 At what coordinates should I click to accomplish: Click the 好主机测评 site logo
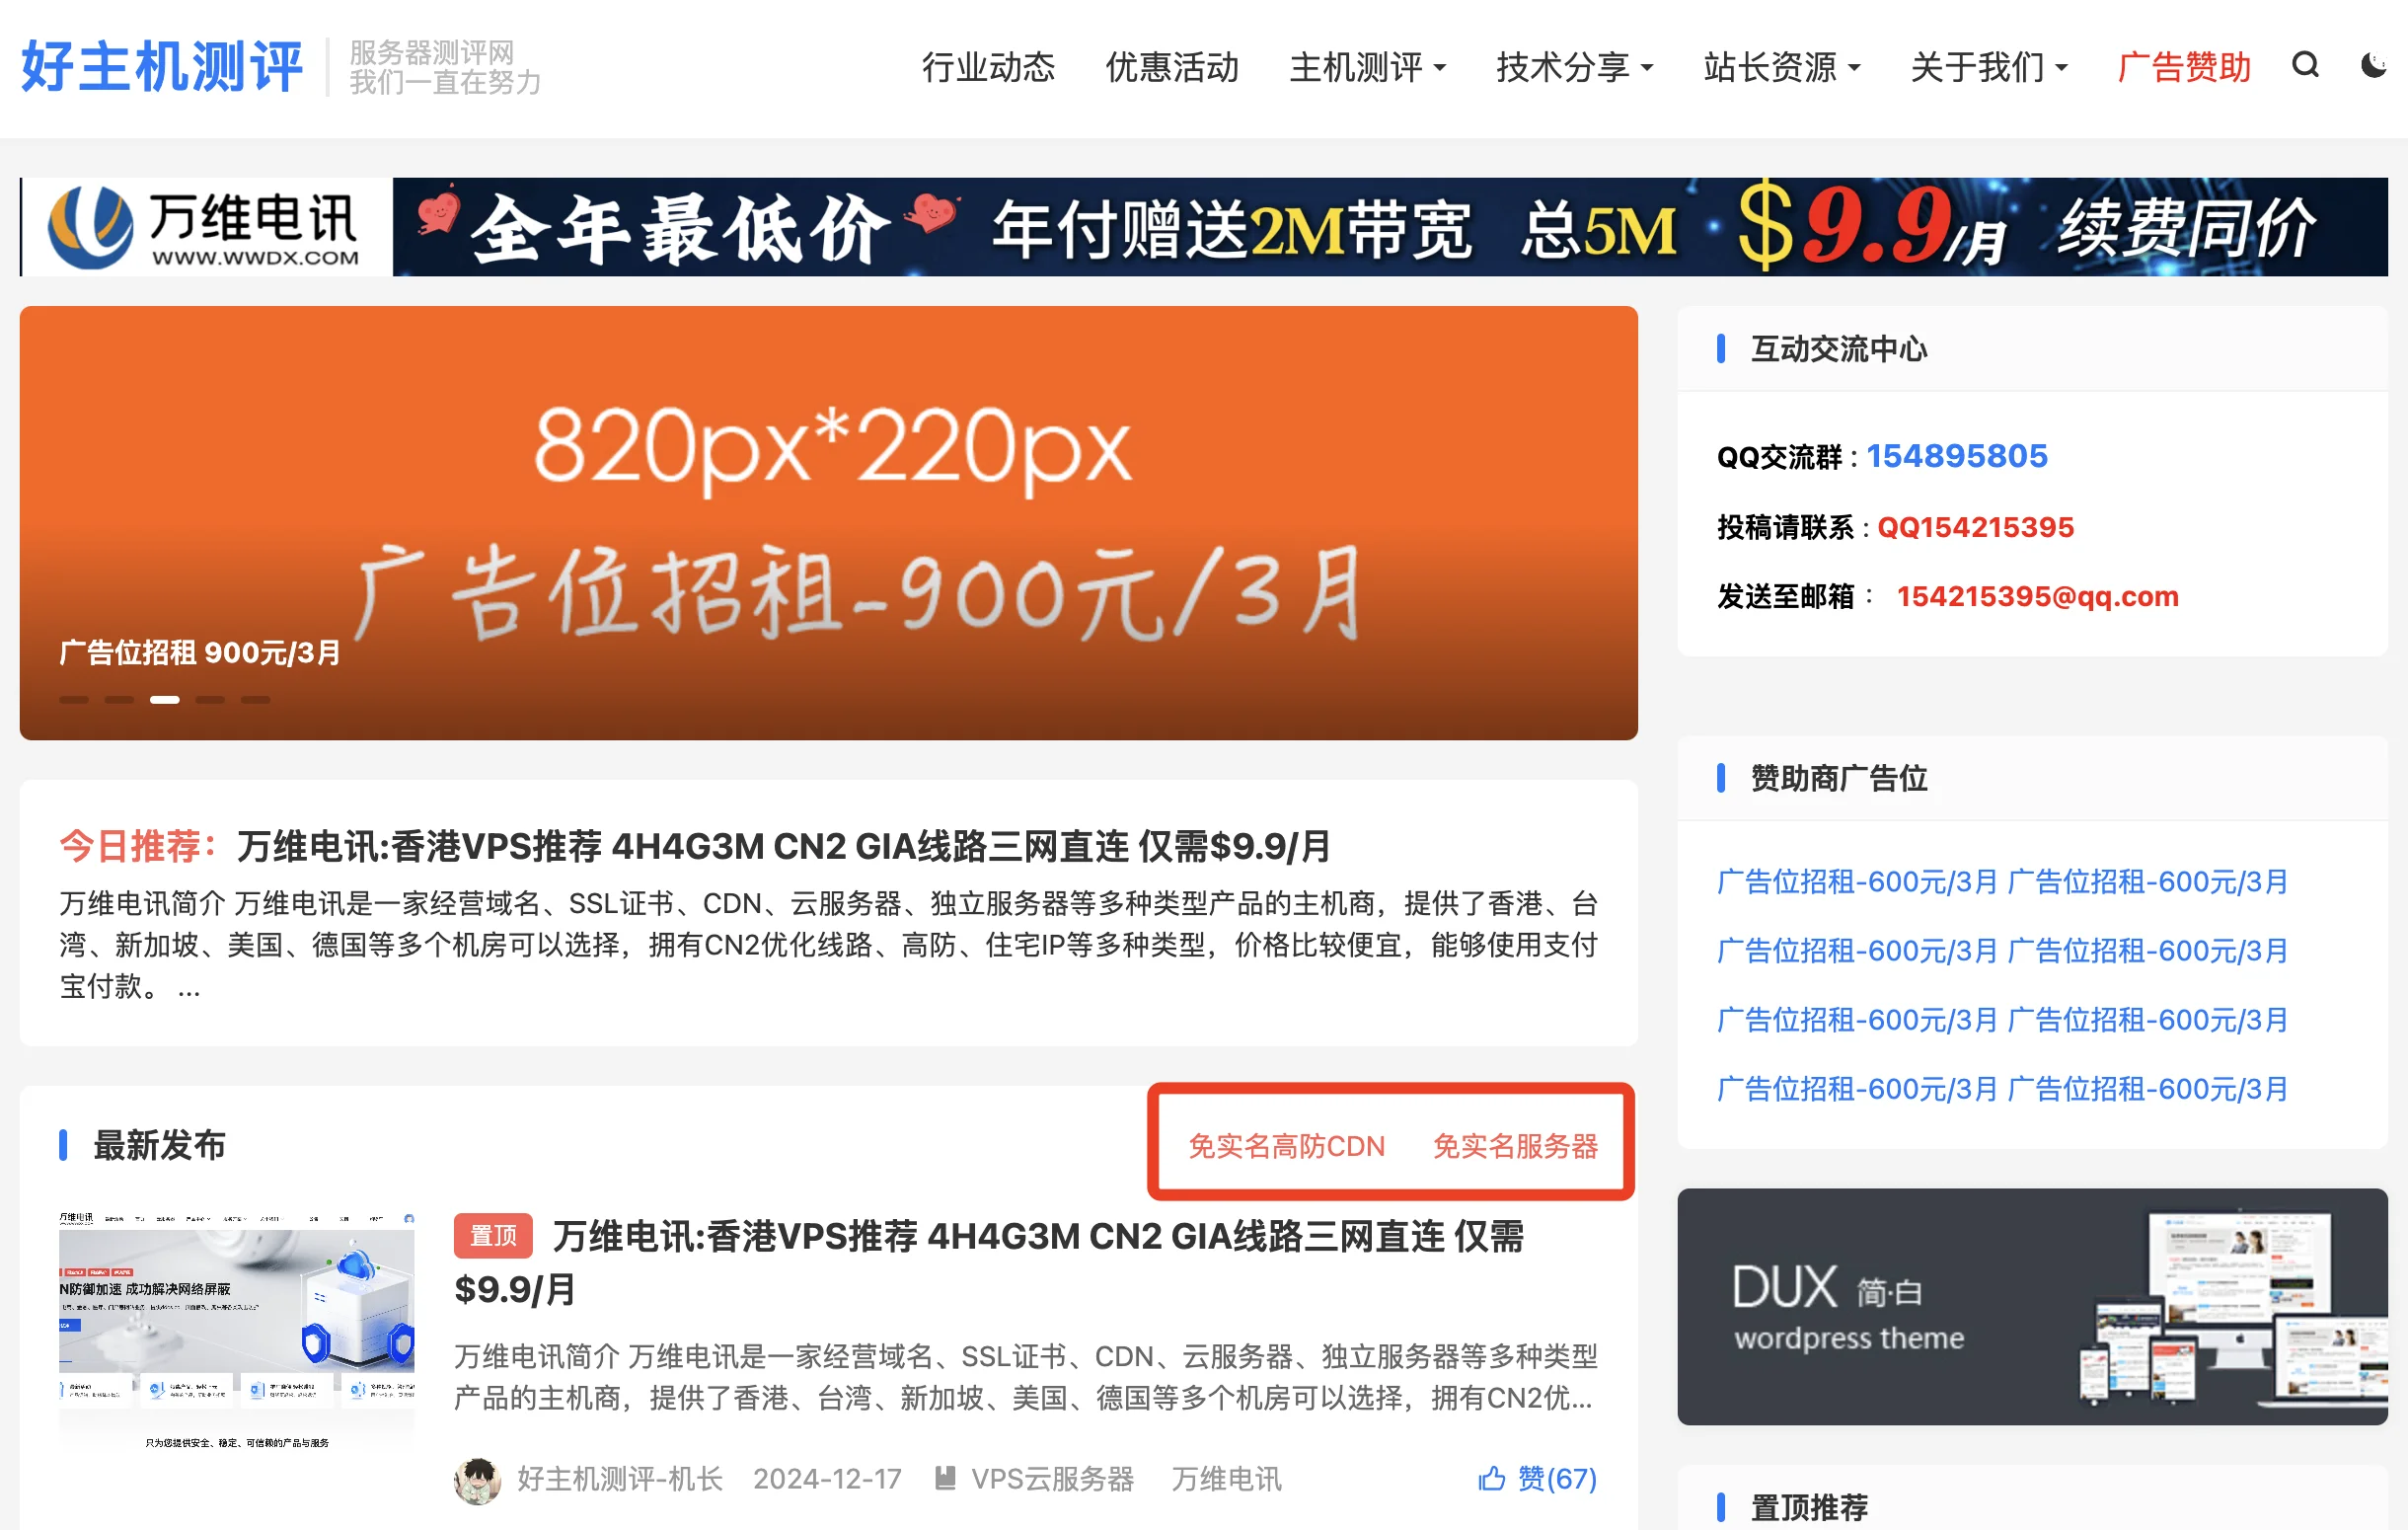(162, 67)
